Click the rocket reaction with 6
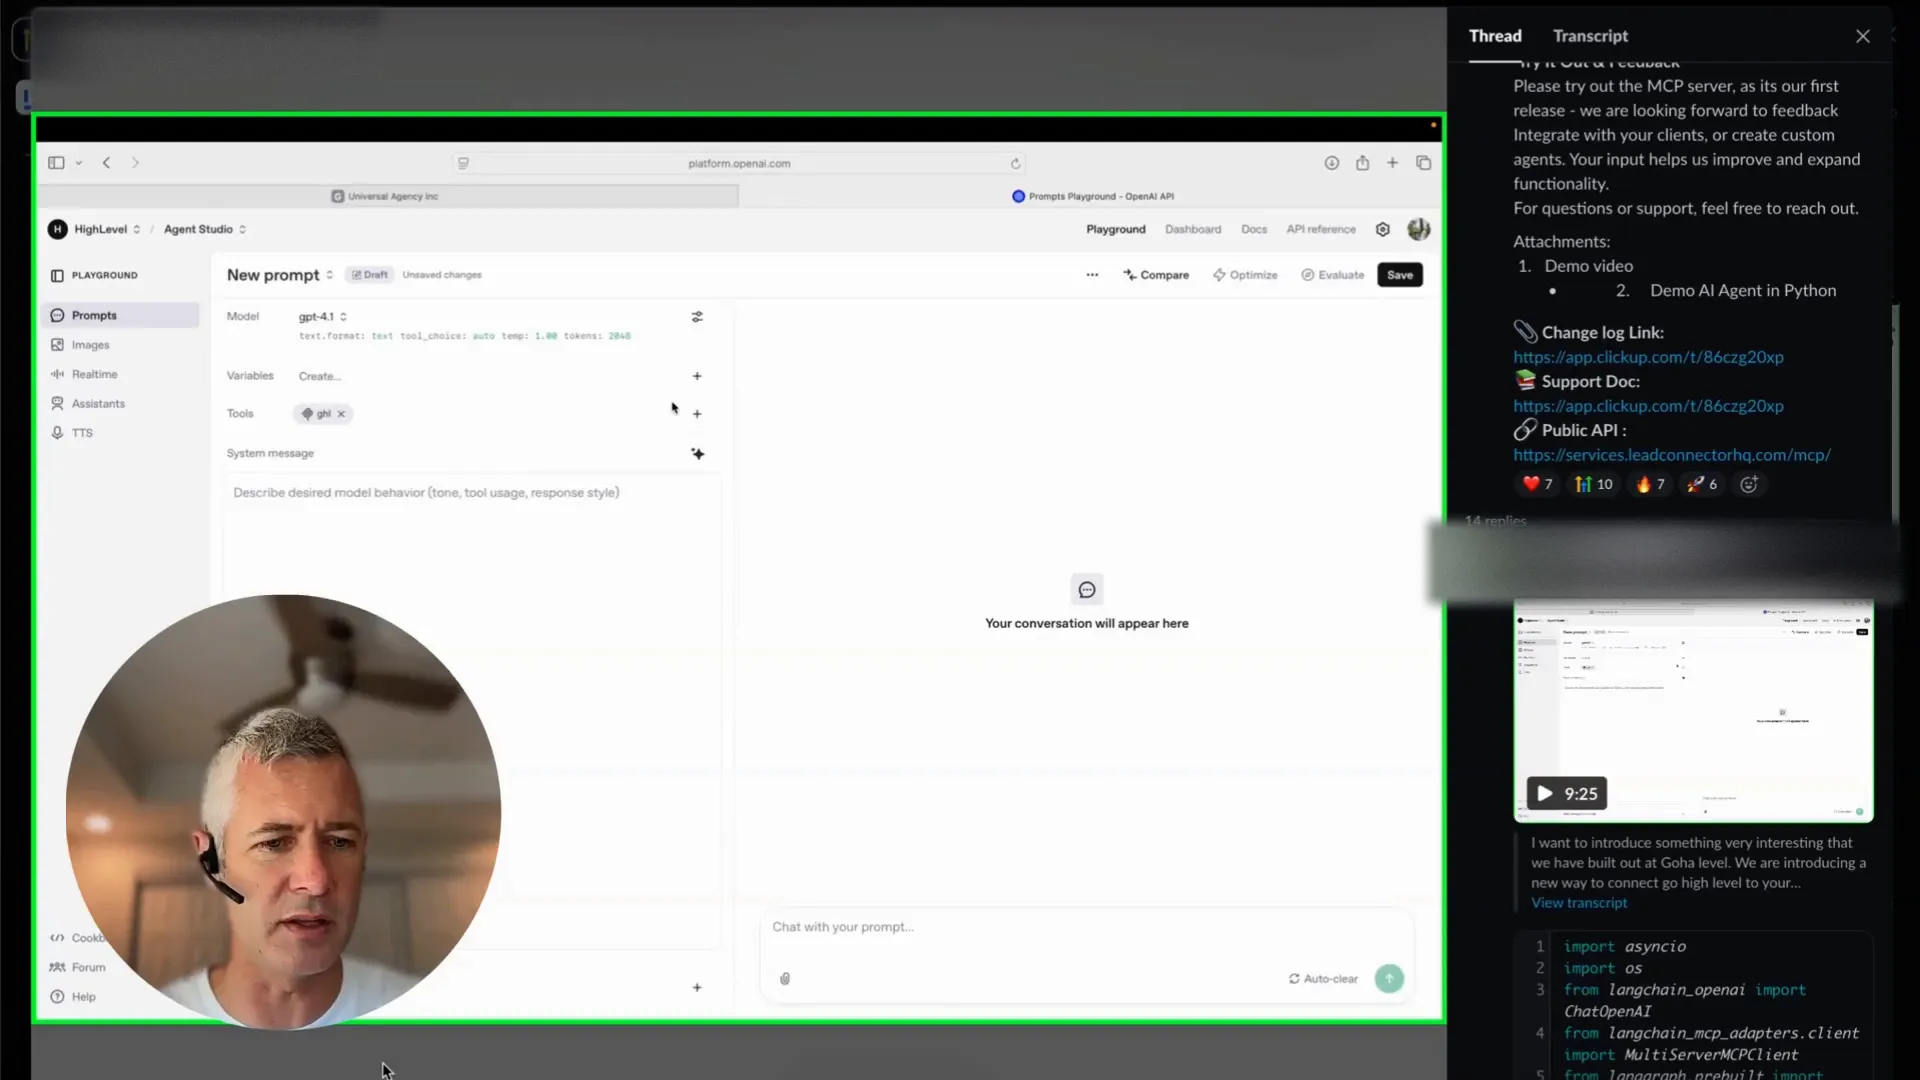 [1702, 484]
